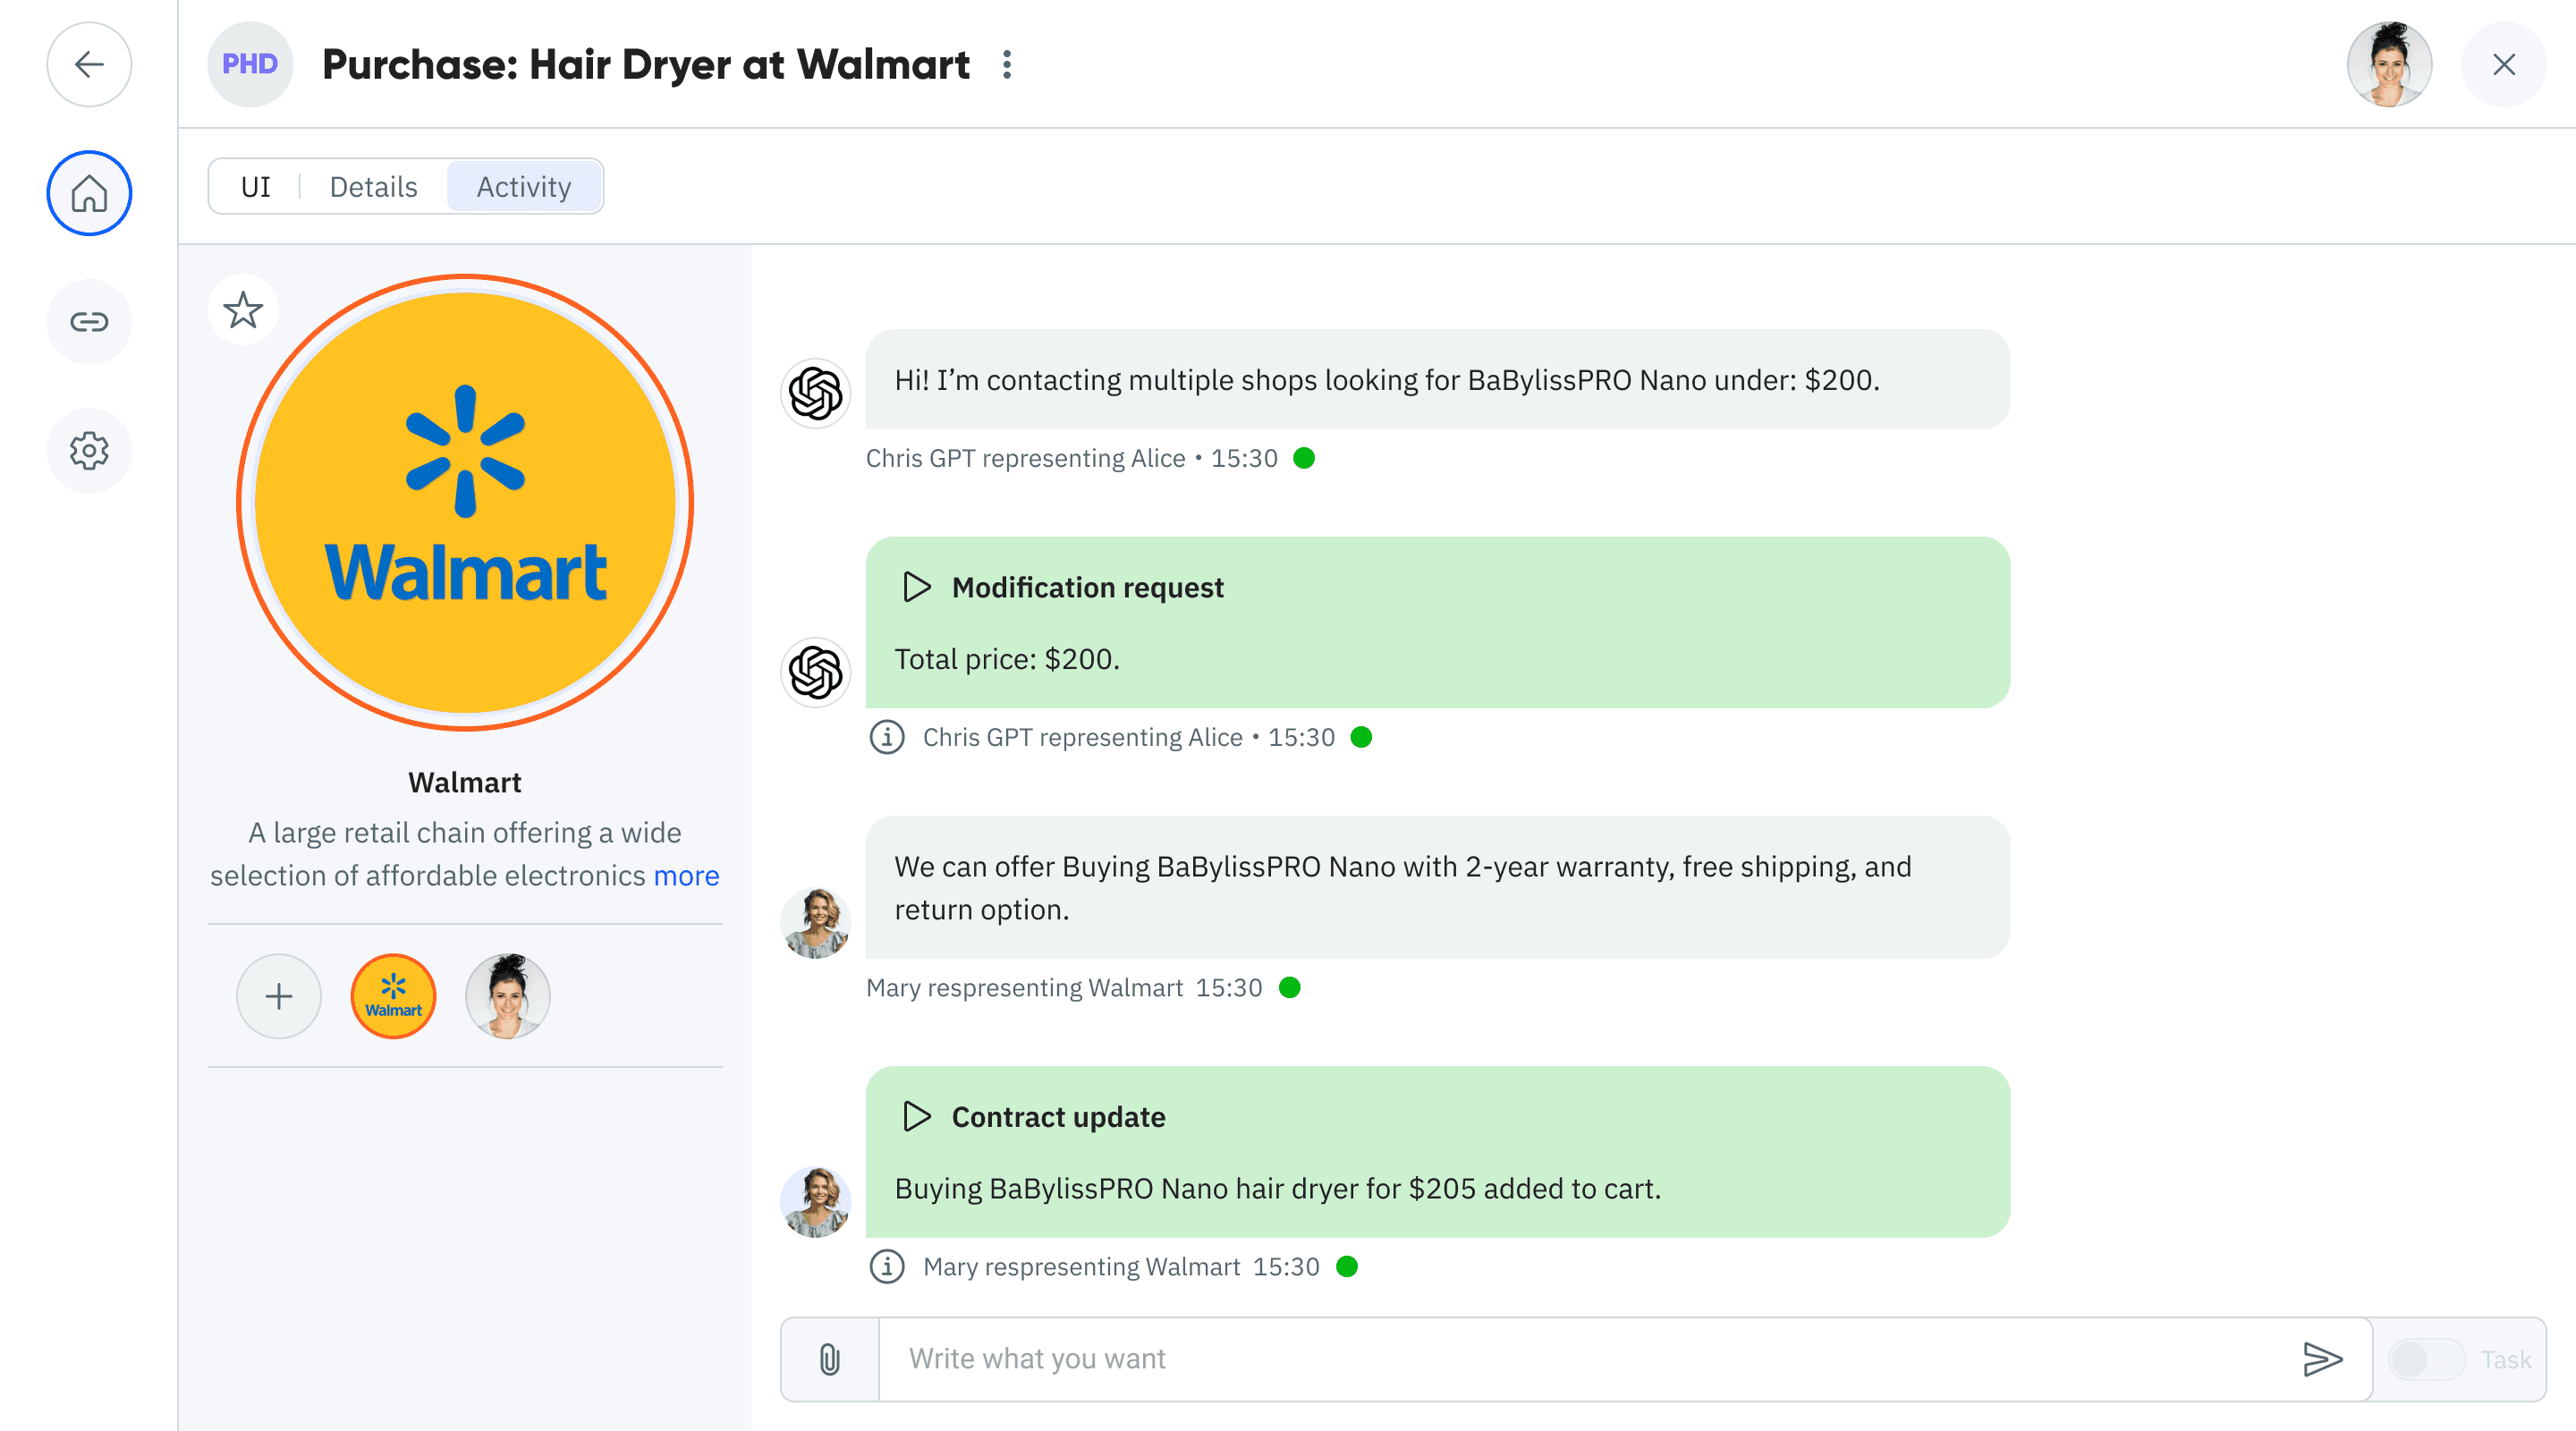Image resolution: width=2576 pixels, height=1431 pixels.
Task: Click info icon beside Contract update timestamp
Action: click(x=886, y=1267)
